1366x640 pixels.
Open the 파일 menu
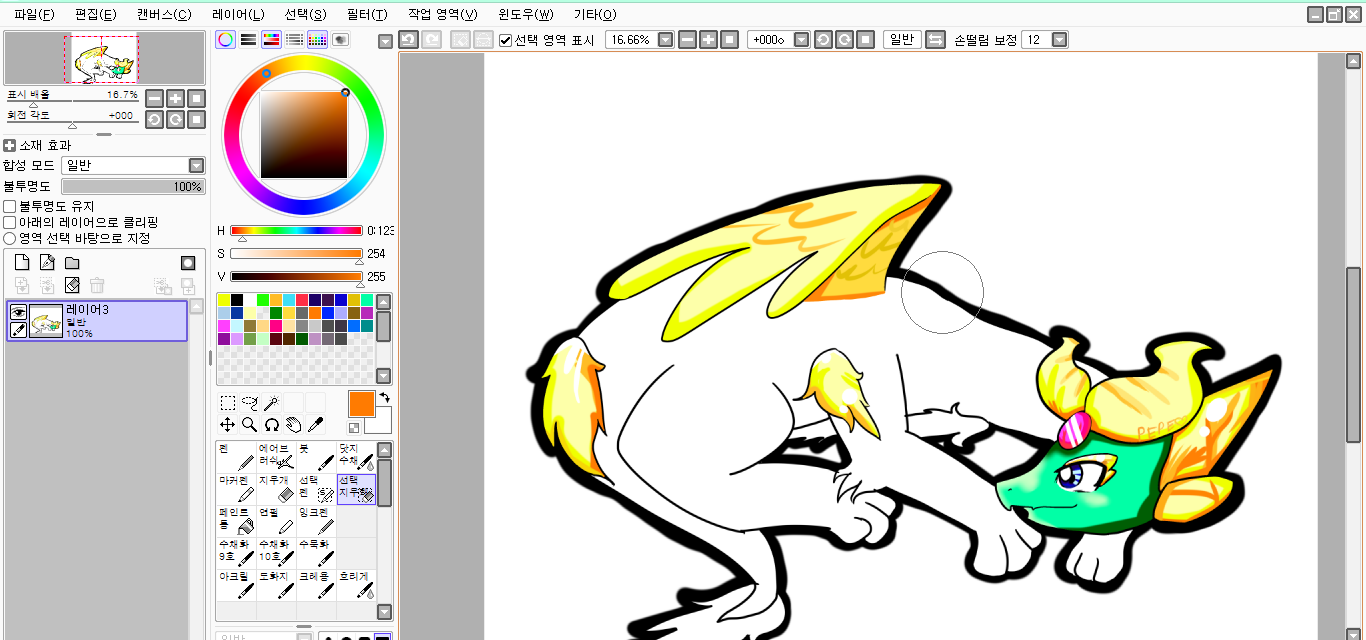pos(34,15)
